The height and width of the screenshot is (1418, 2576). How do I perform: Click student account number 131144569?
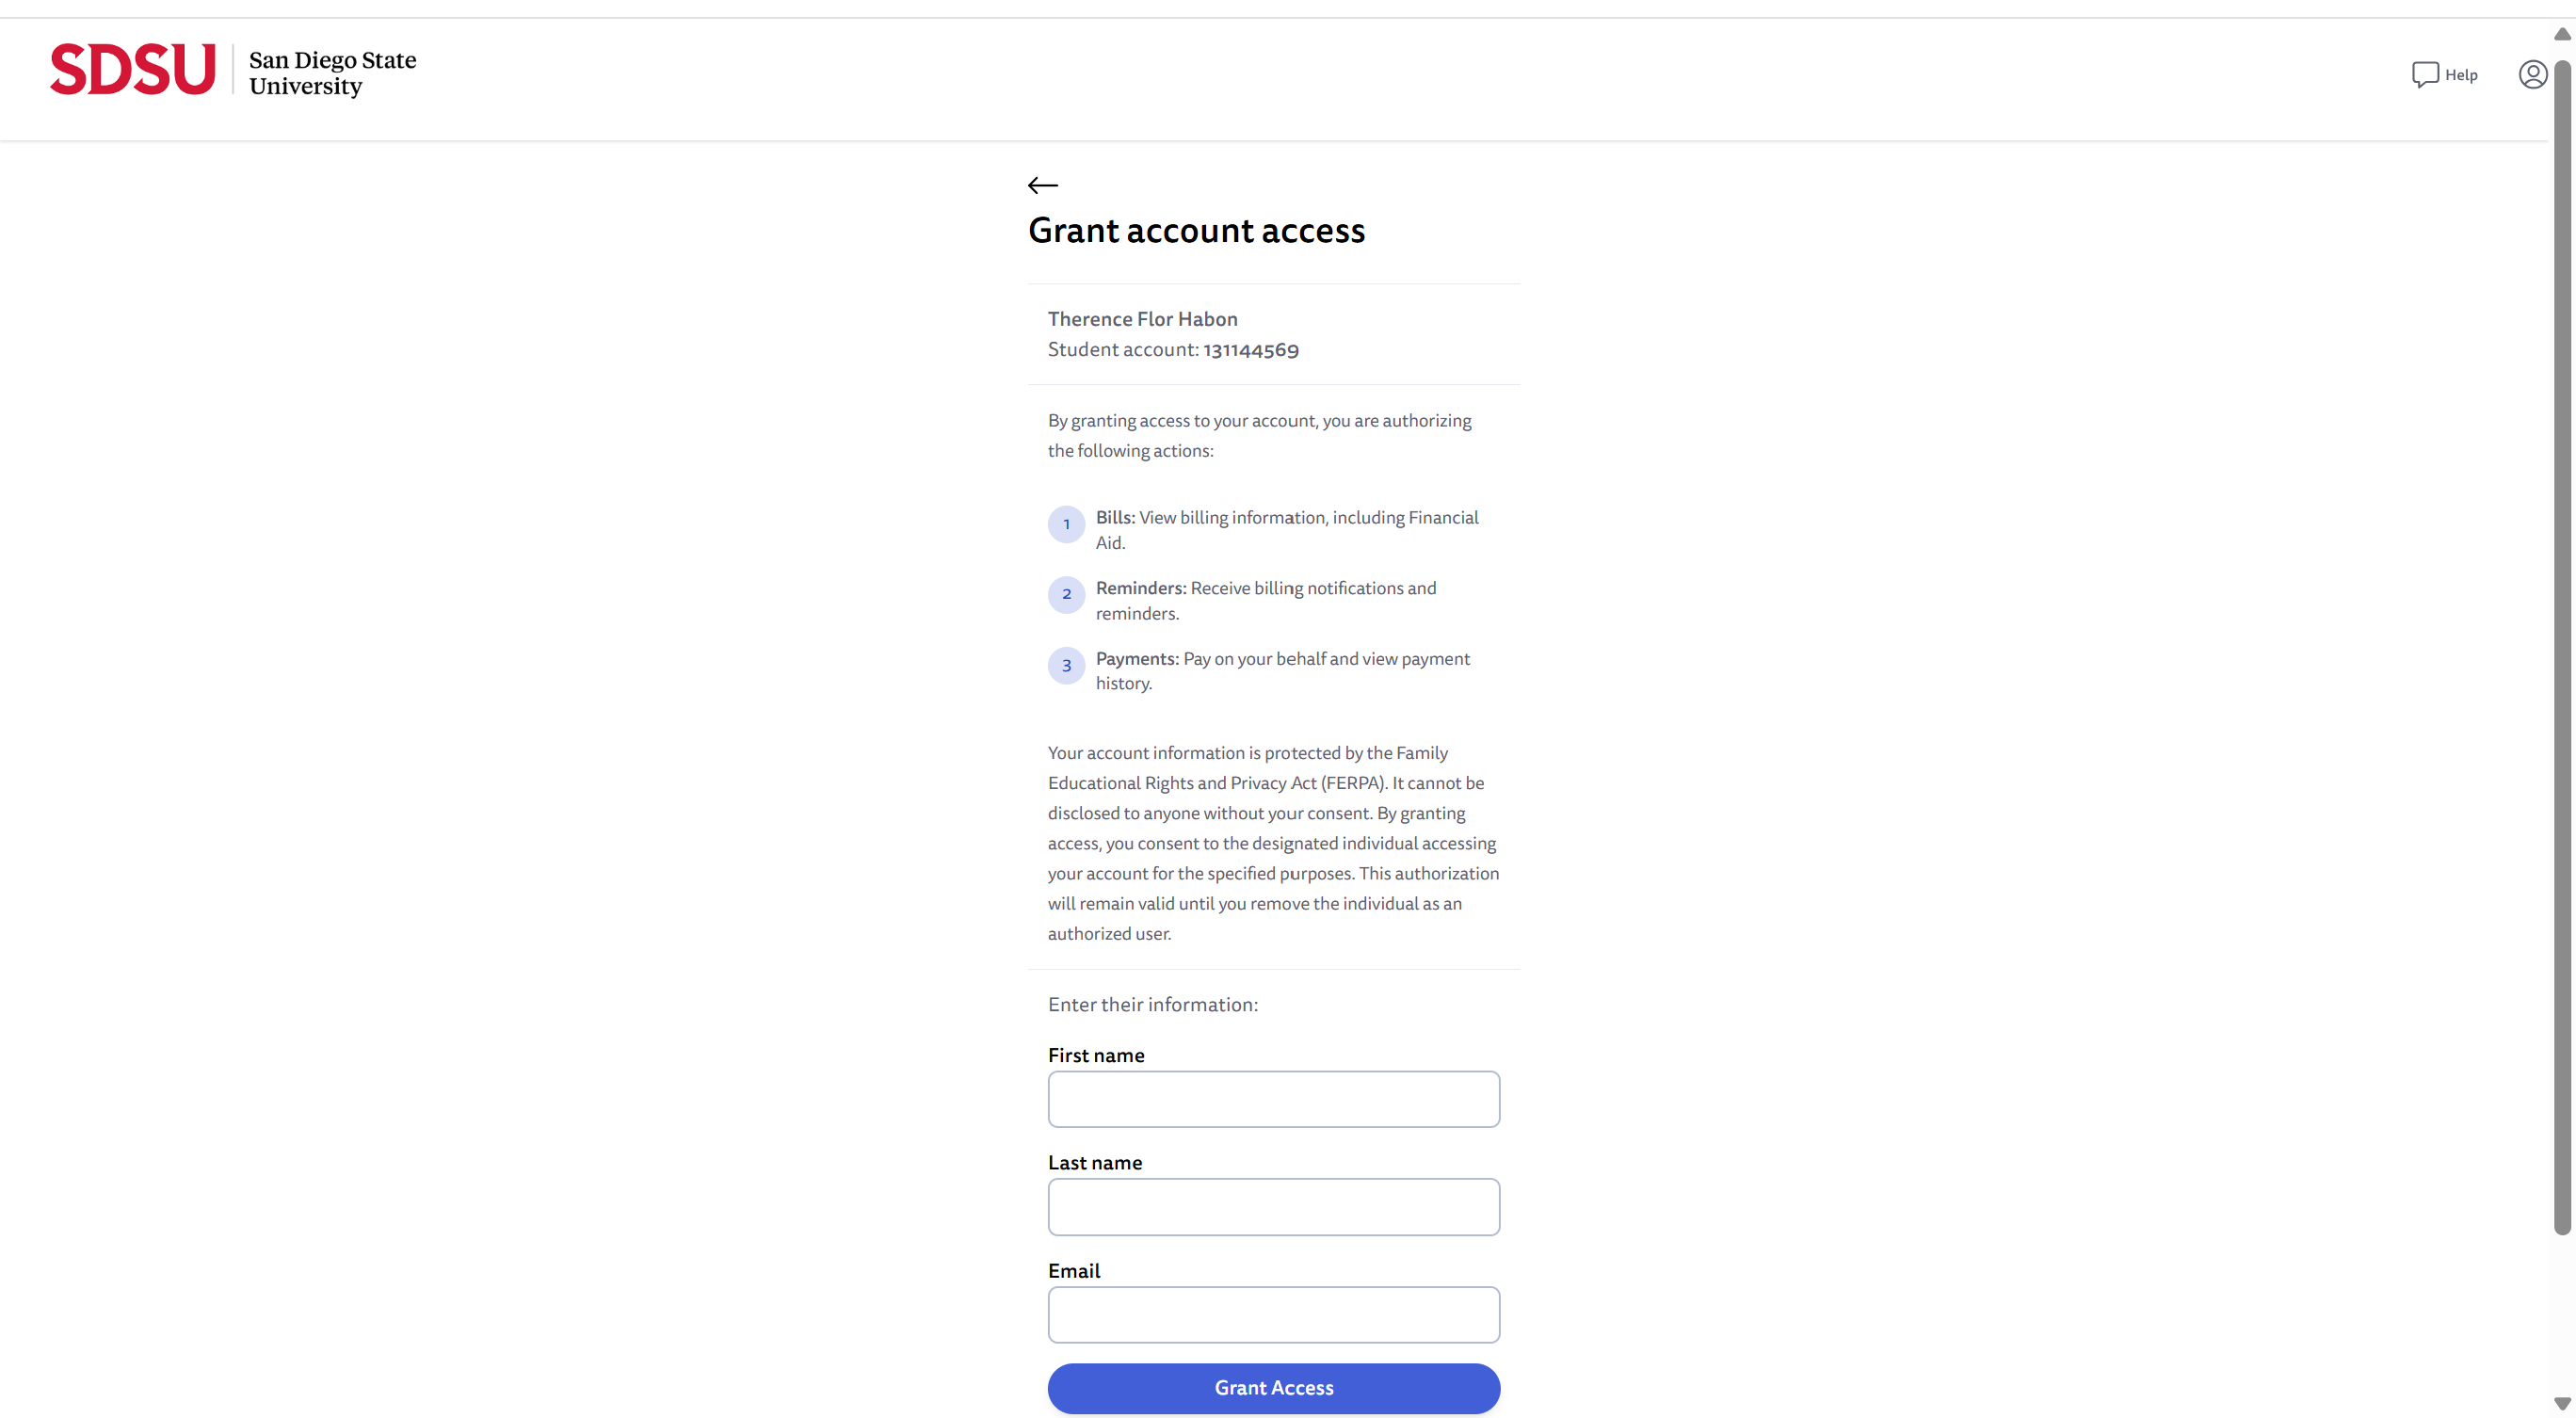(x=1250, y=350)
